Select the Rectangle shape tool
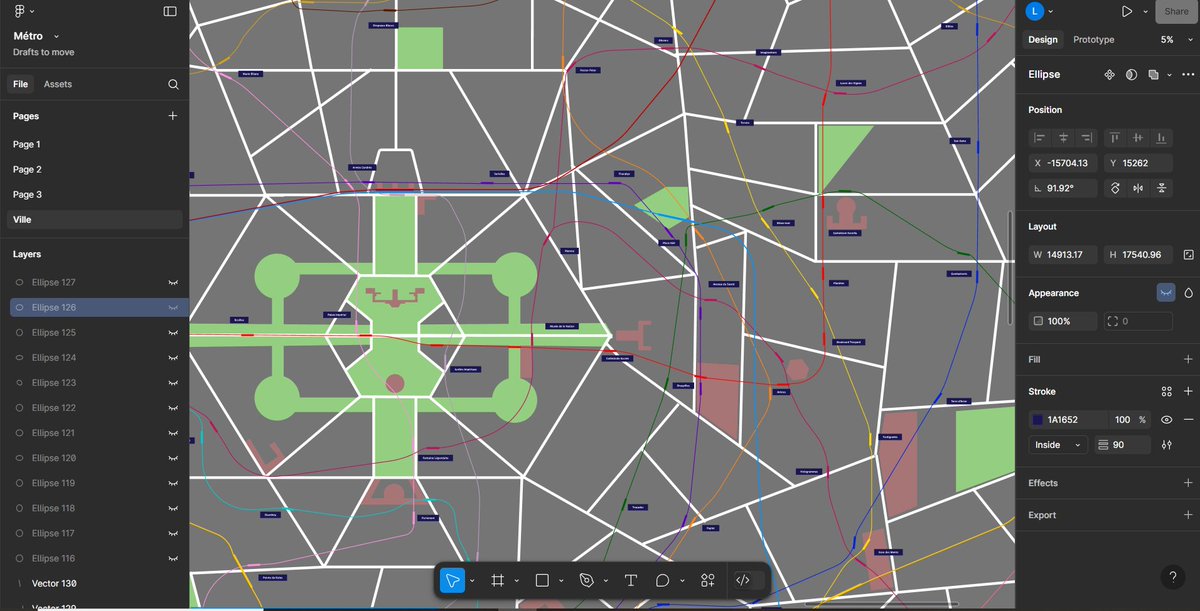This screenshot has height=611, width=1200. point(542,580)
